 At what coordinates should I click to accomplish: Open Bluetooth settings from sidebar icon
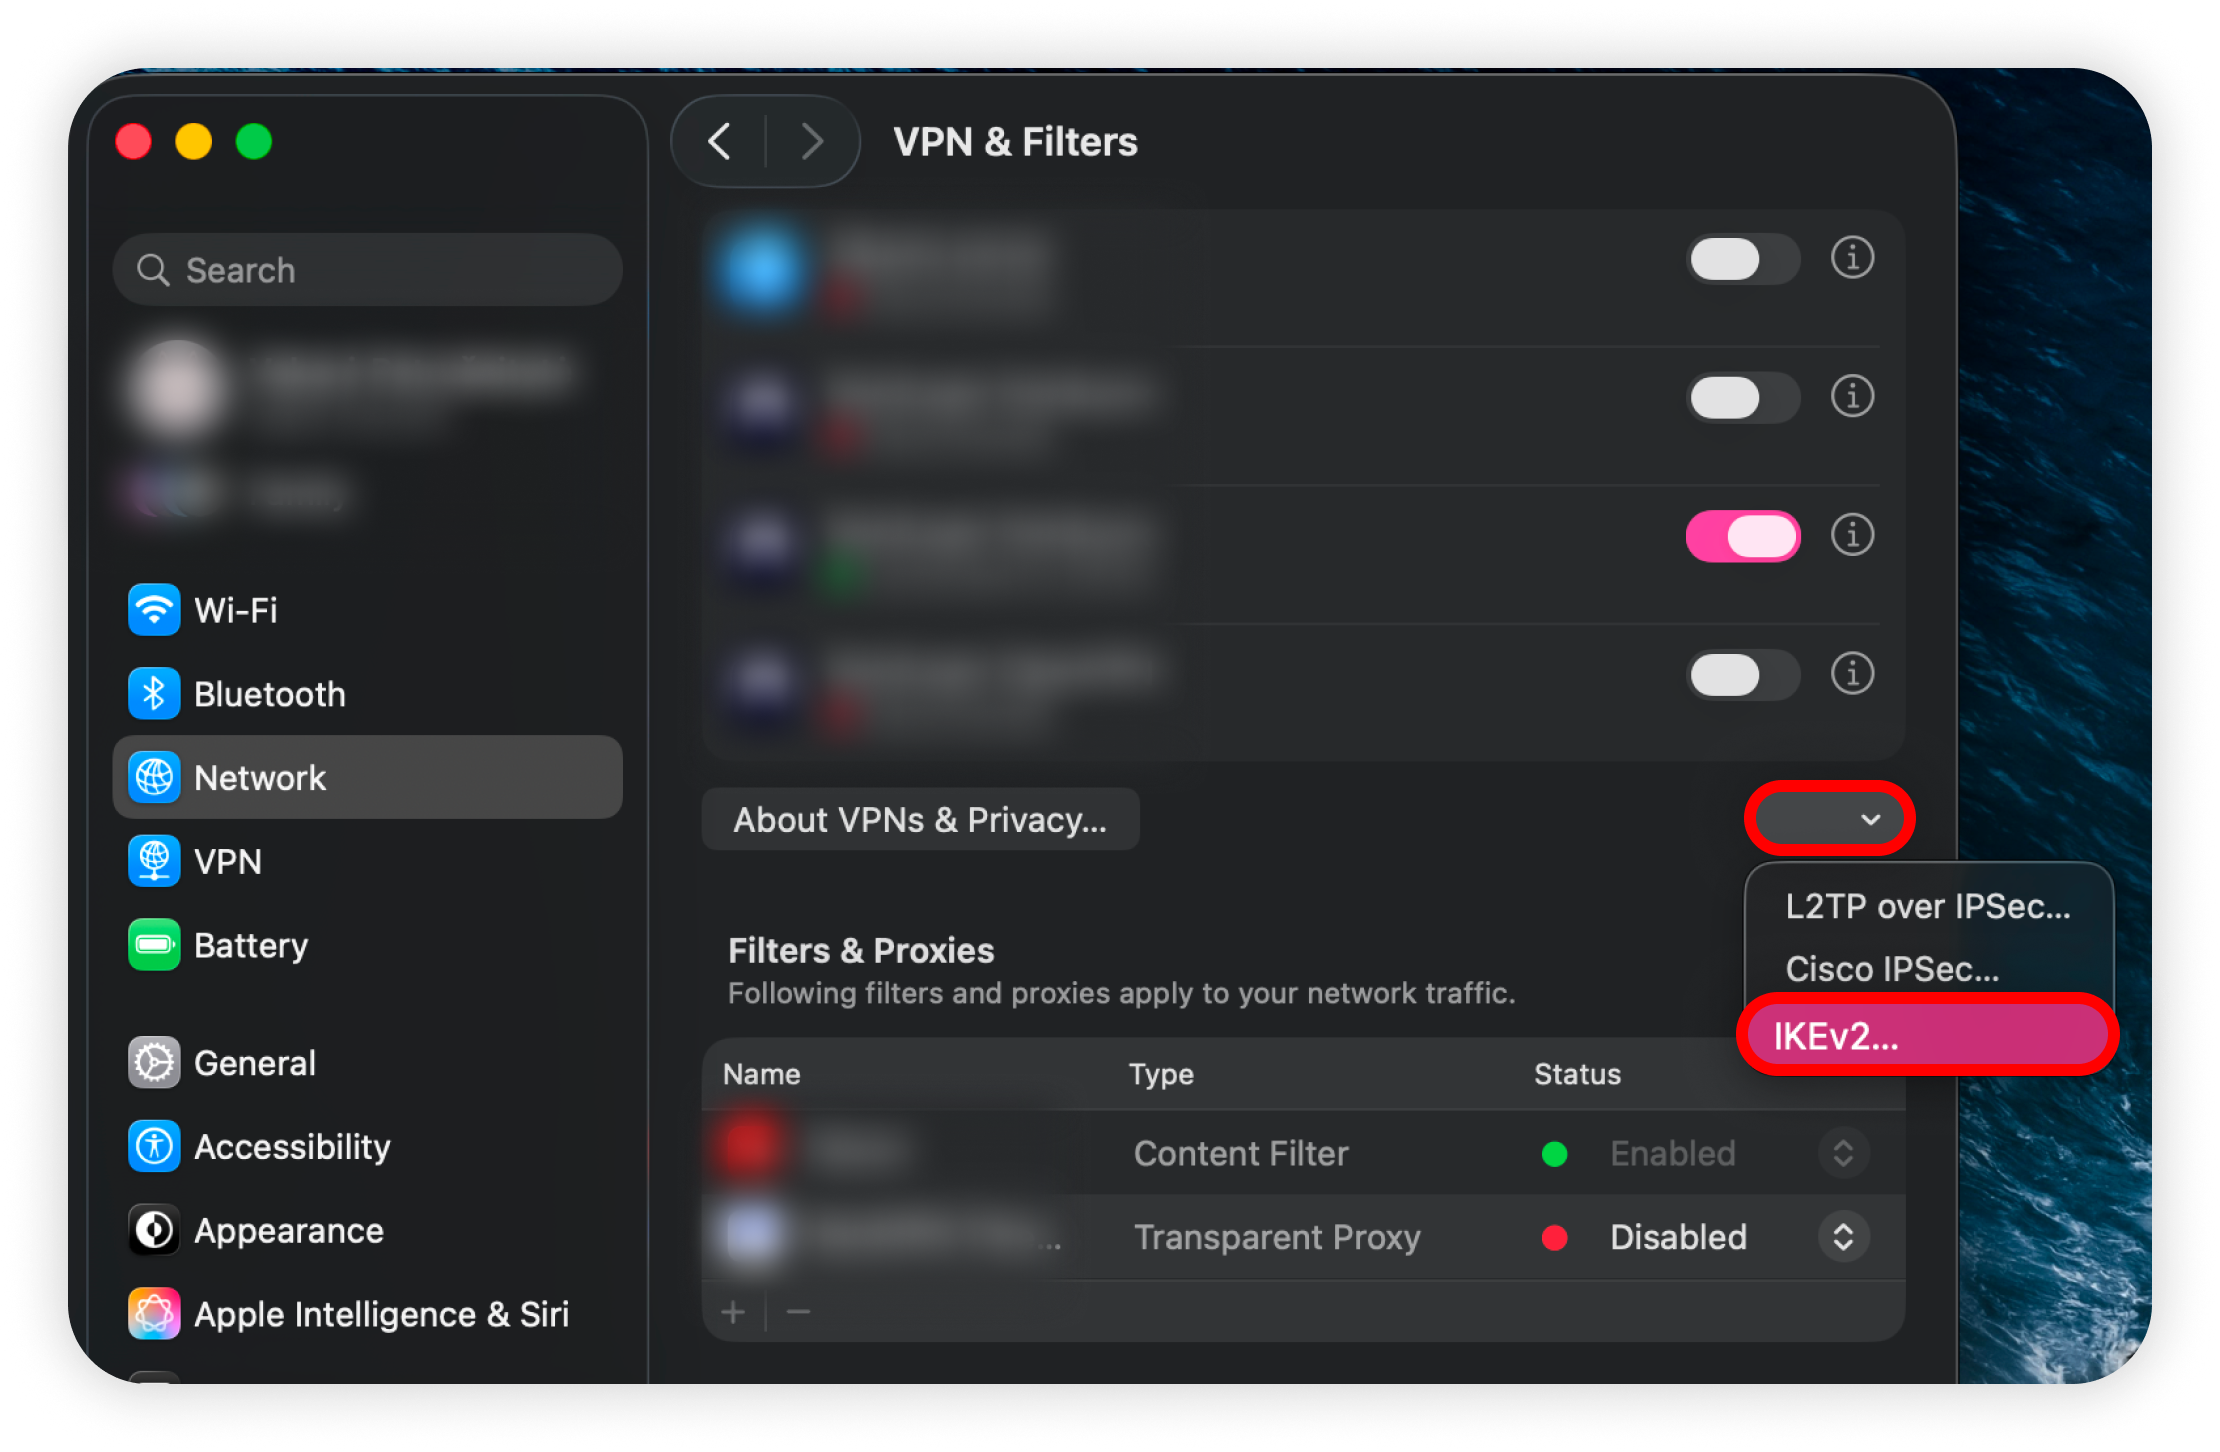154,694
